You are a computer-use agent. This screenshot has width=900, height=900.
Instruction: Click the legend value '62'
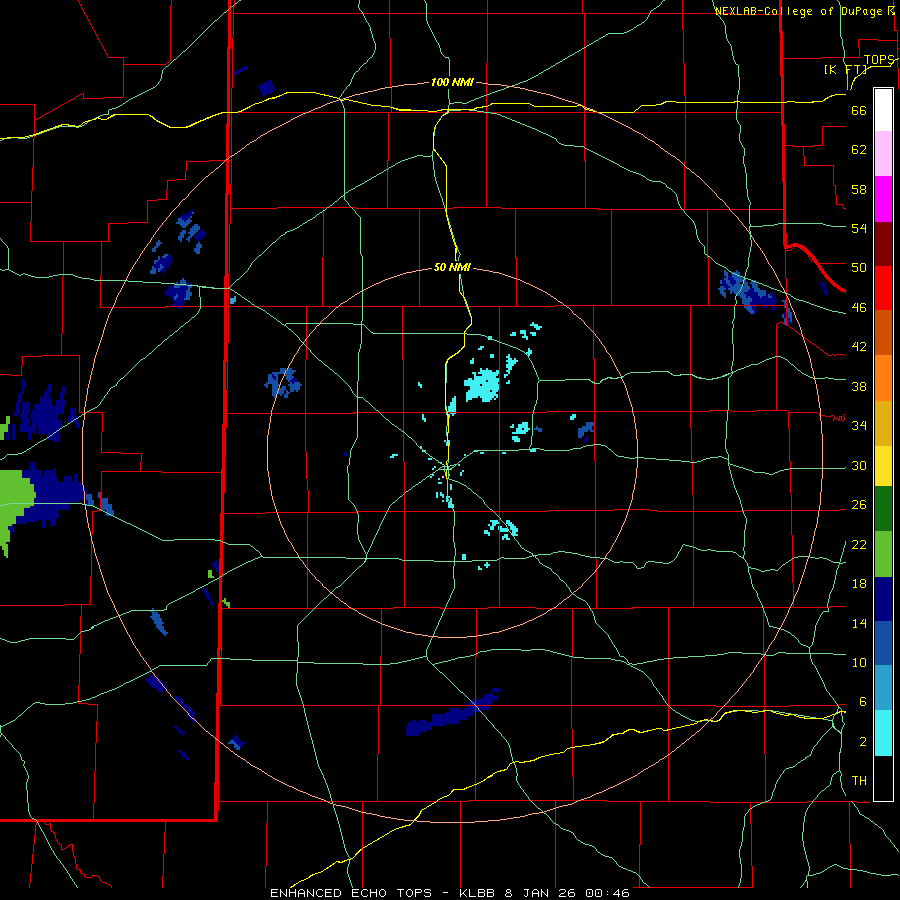(859, 150)
